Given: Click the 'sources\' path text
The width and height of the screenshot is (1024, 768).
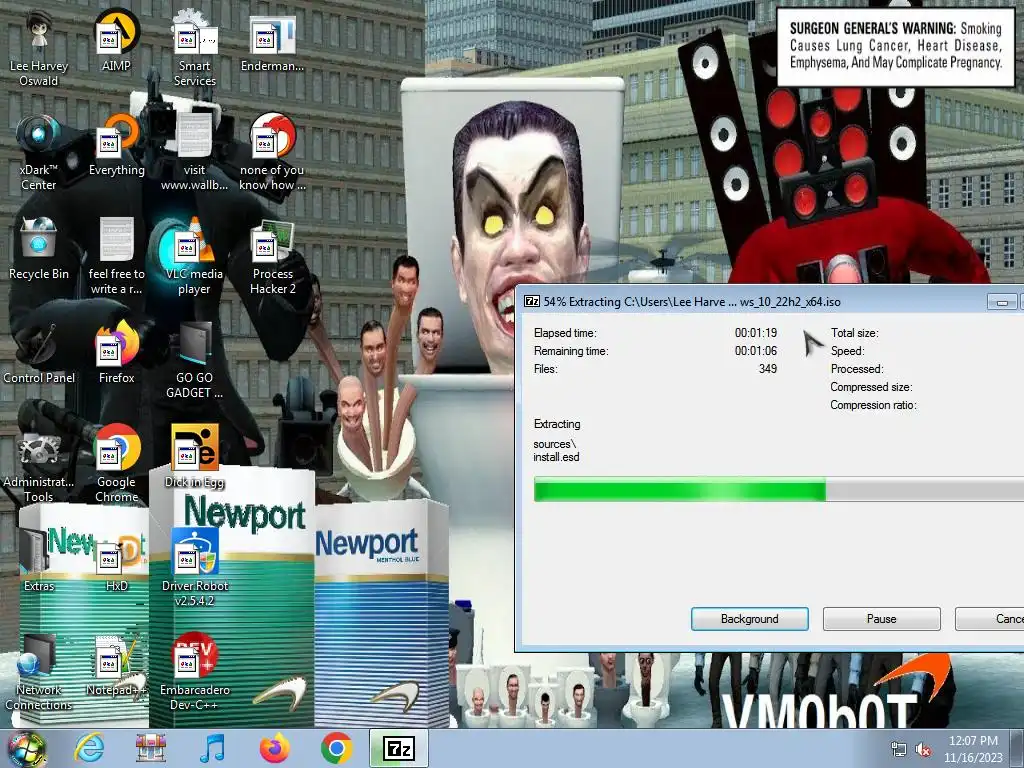Looking at the screenshot, I should pyautogui.click(x=554, y=444).
